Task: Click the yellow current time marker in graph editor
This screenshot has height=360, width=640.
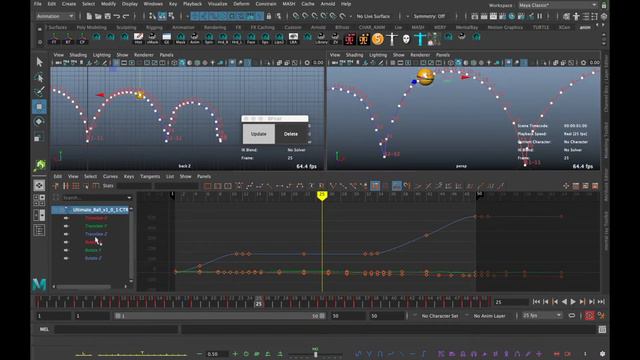Action: point(322,196)
